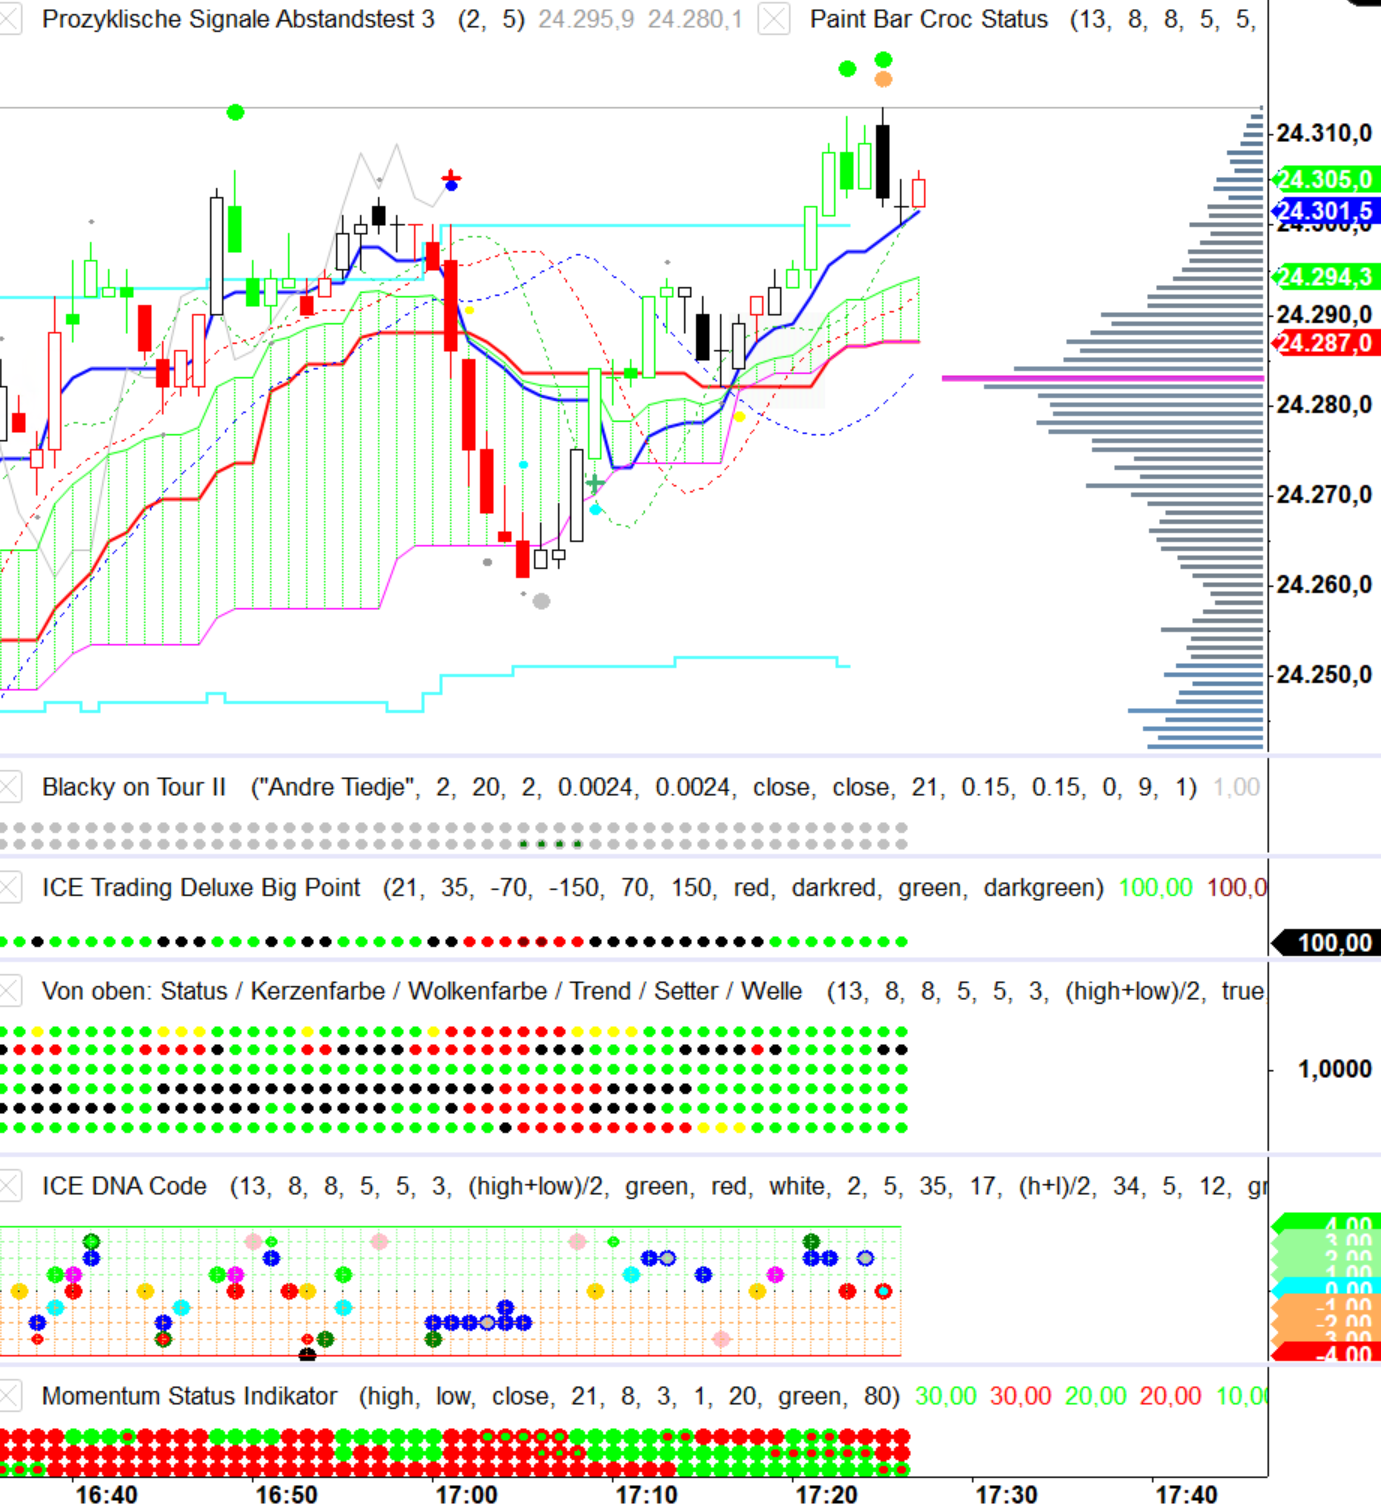
Task: Click the green dot above the 16:47 candle
Action: click(x=235, y=112)
